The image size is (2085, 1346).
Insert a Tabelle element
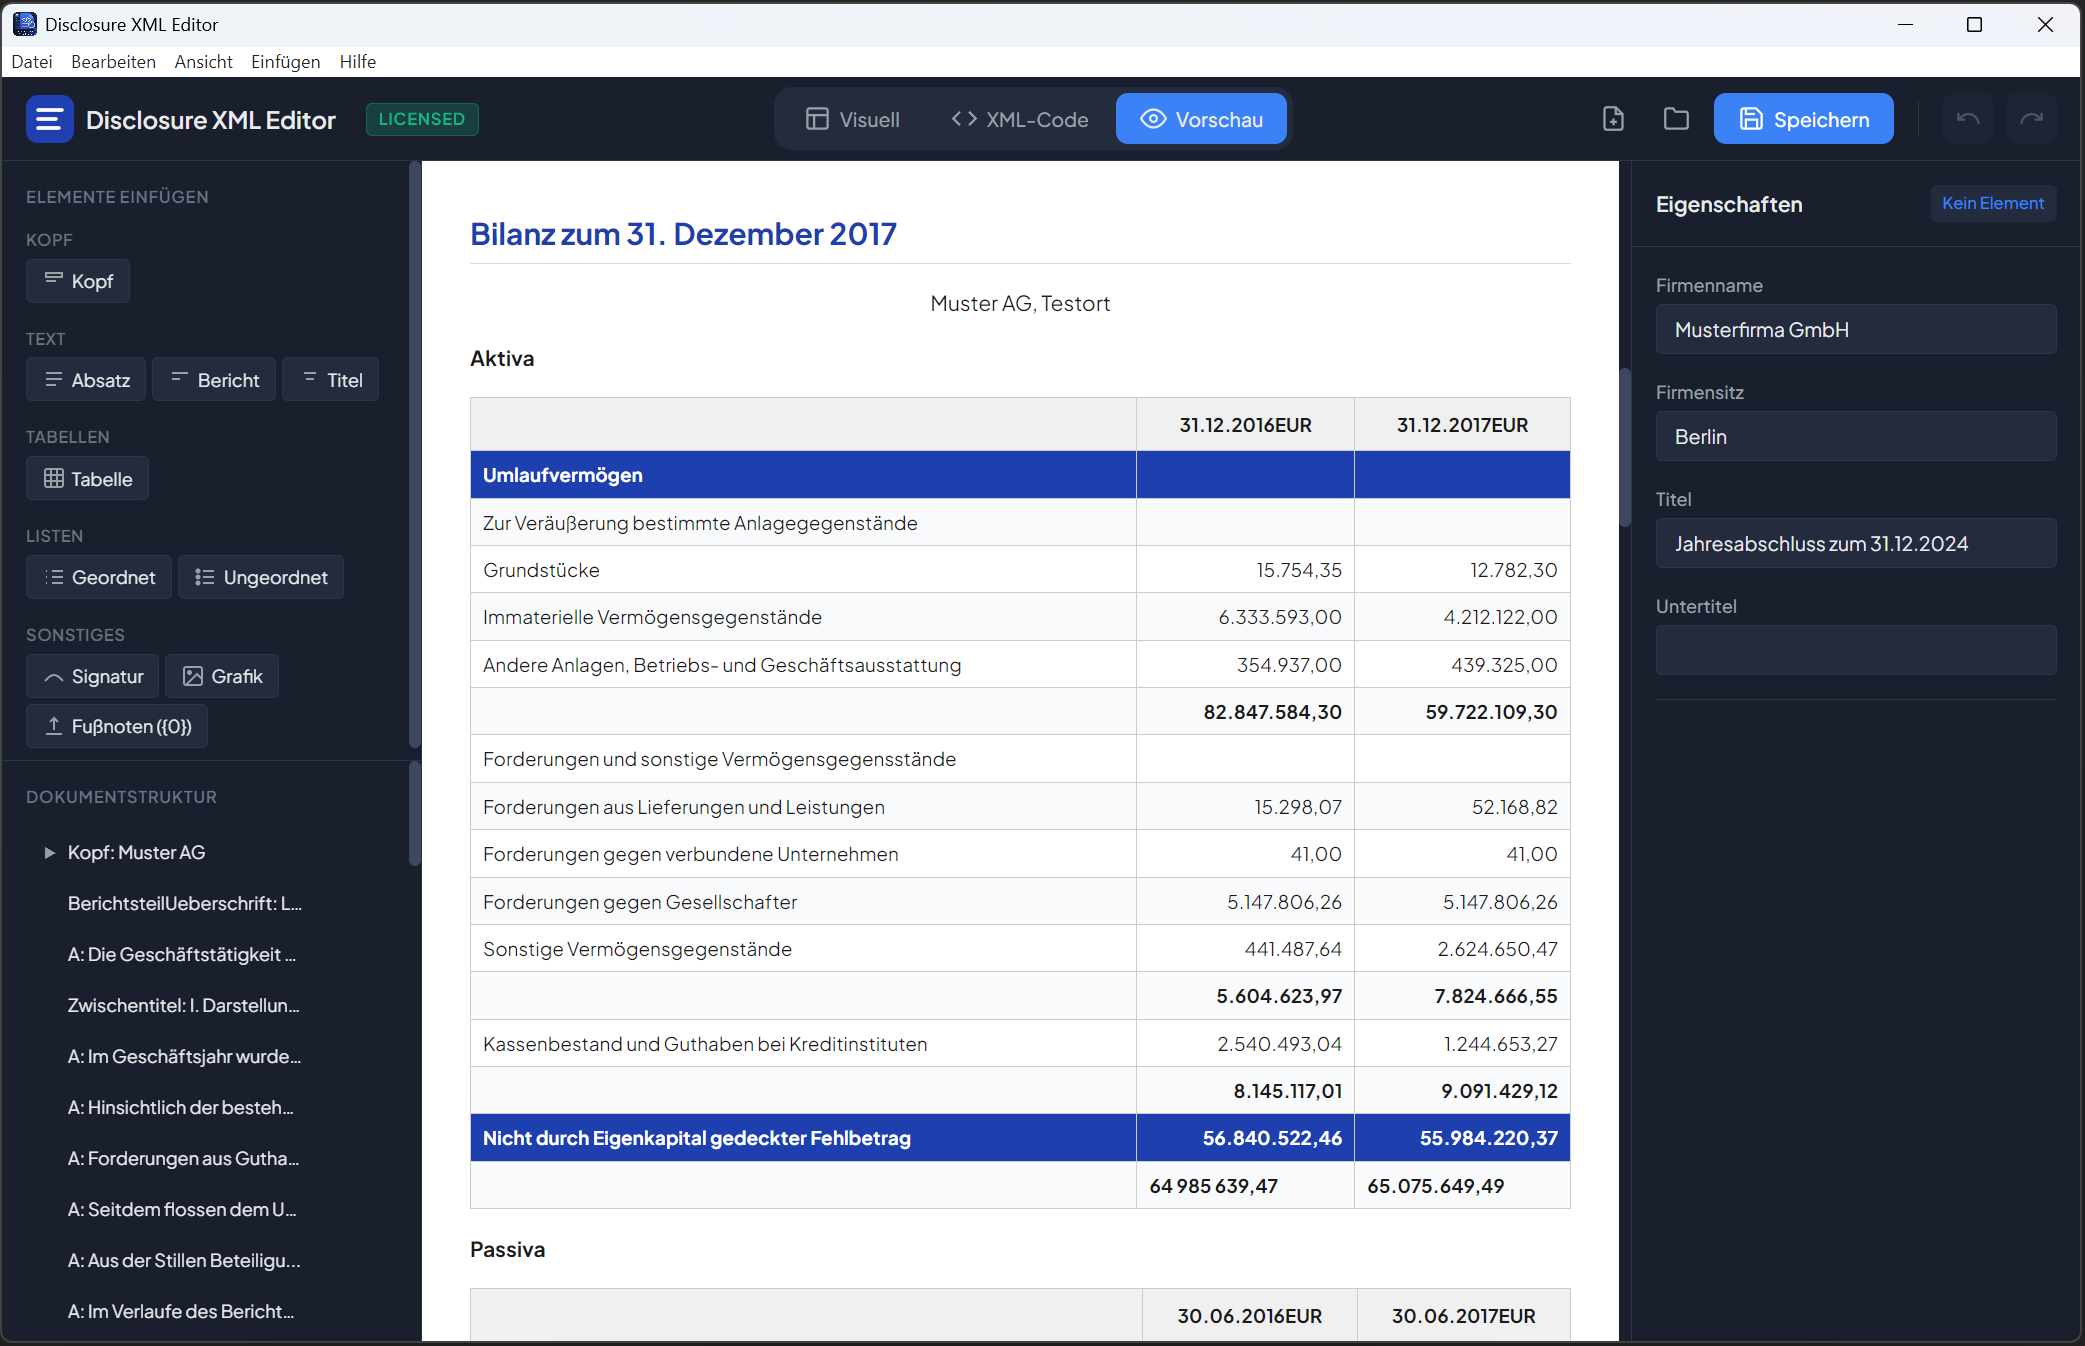tap(87, 479)
